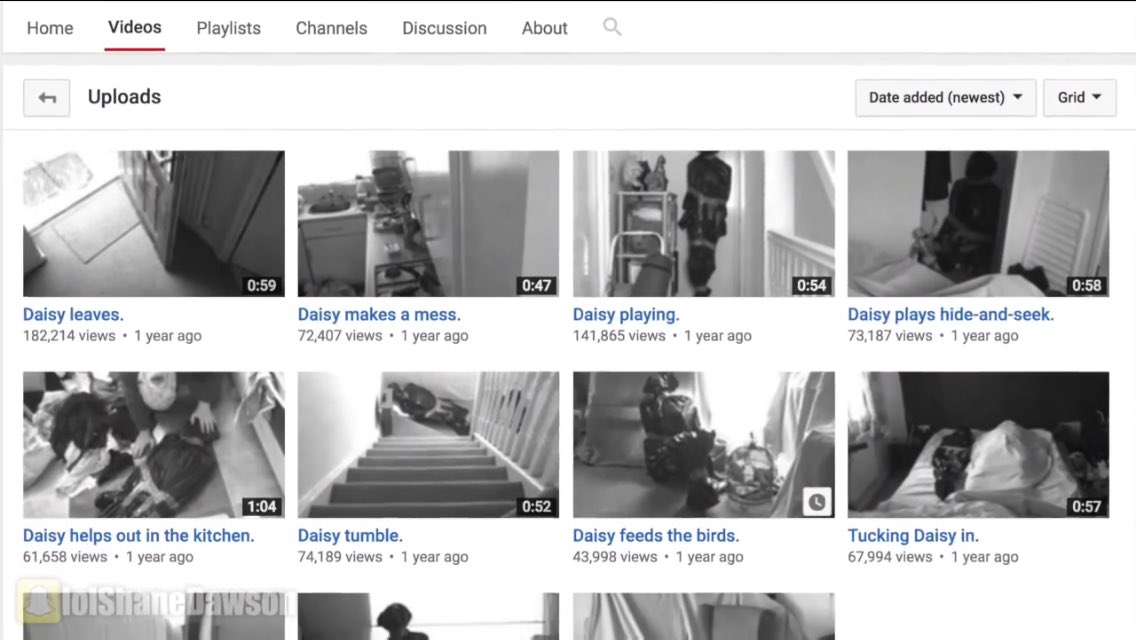Open the 'Tucking Daisy in.' title link

913,536
